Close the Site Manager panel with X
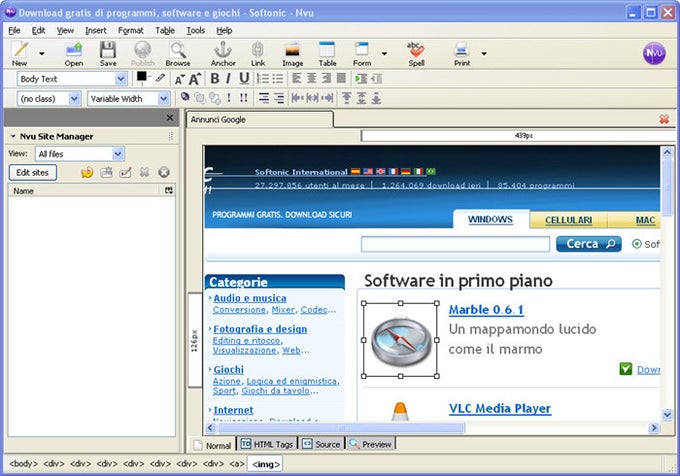The width and height of the screenshot is (680, 476). 170,117
